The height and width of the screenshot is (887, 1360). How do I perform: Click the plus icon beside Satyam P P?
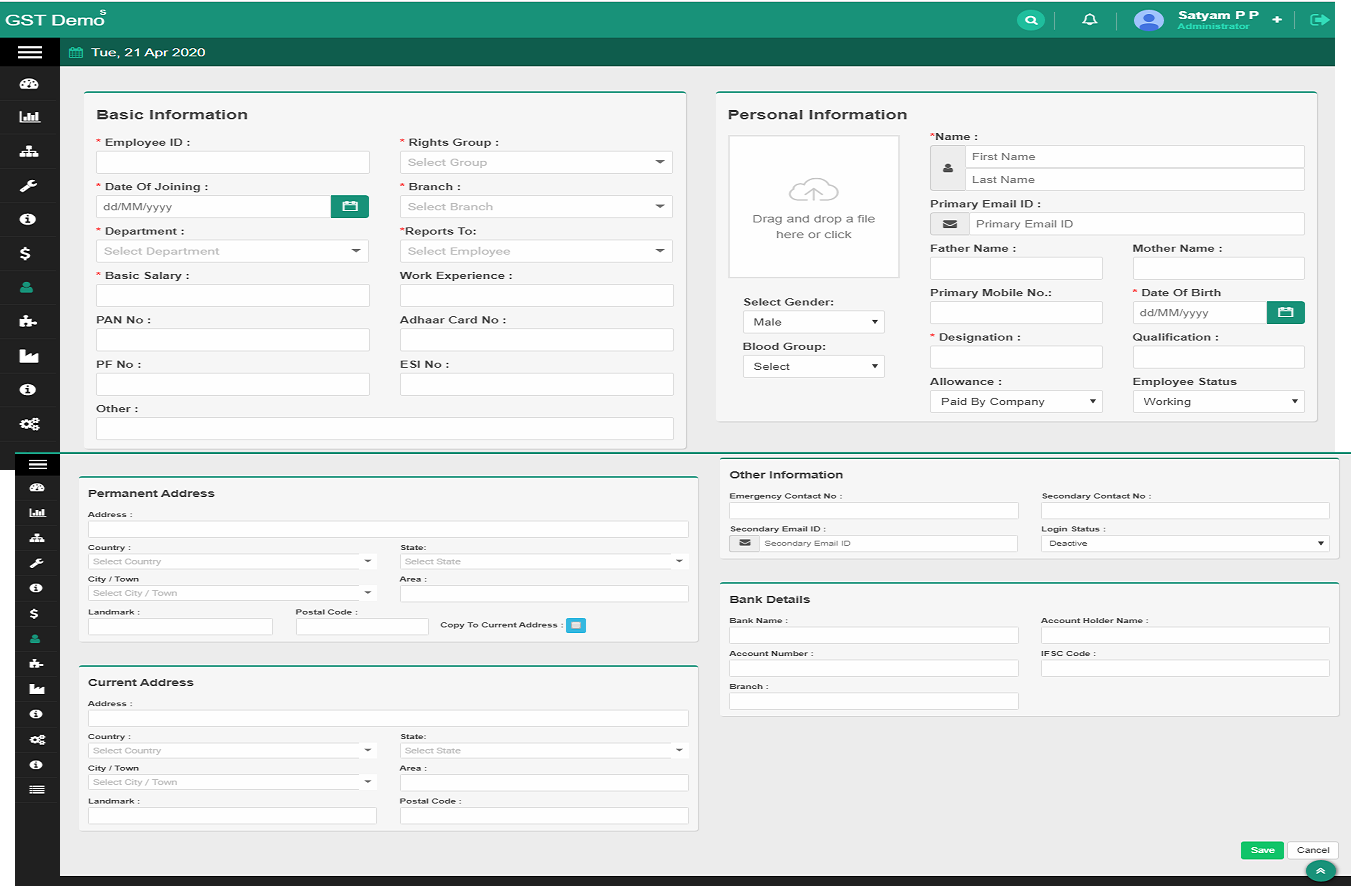tap(1277, 20)
